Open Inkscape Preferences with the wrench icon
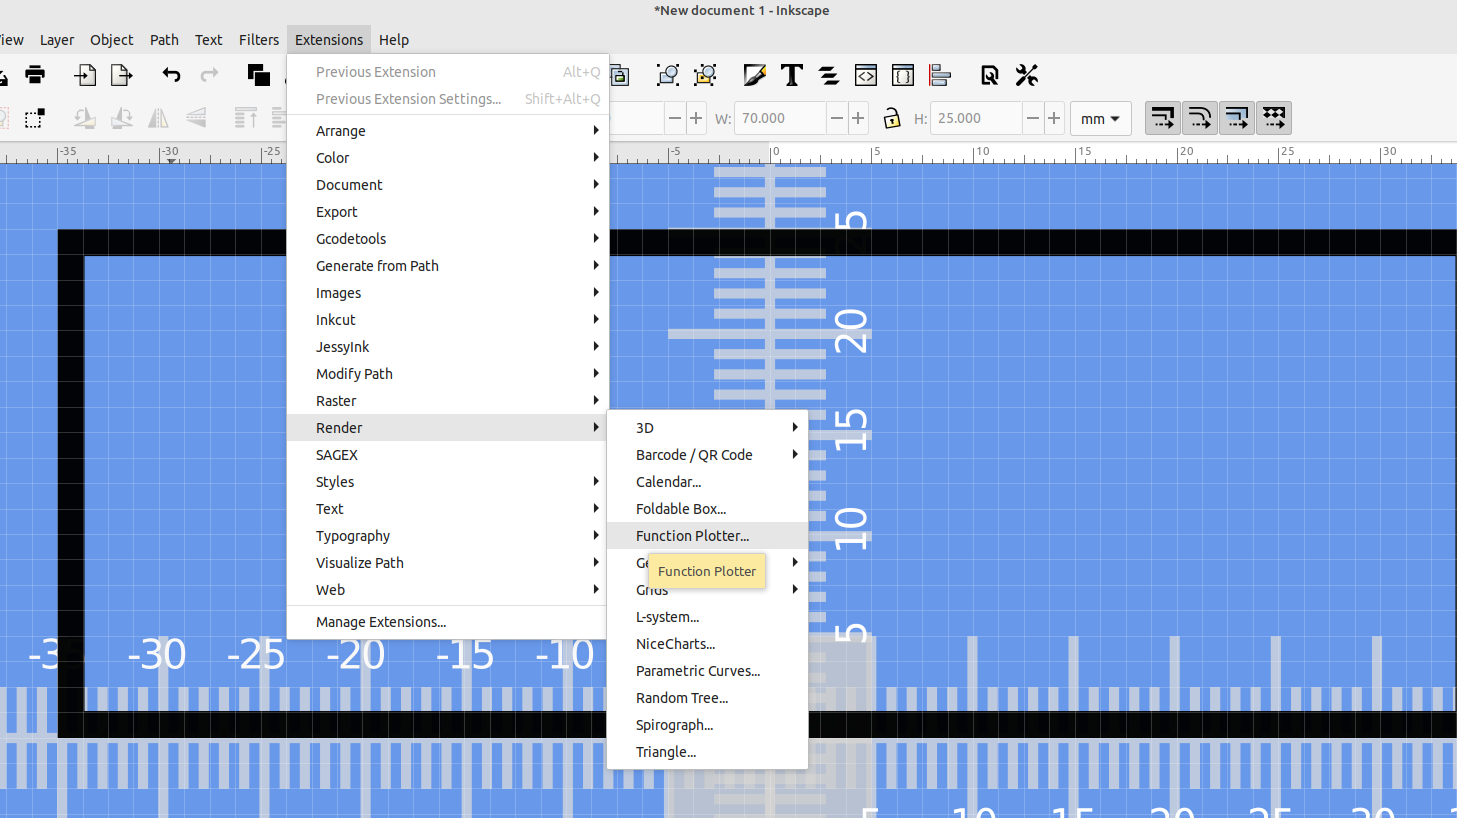The width and height of the screenshot is (1457, 818). 1026,75
